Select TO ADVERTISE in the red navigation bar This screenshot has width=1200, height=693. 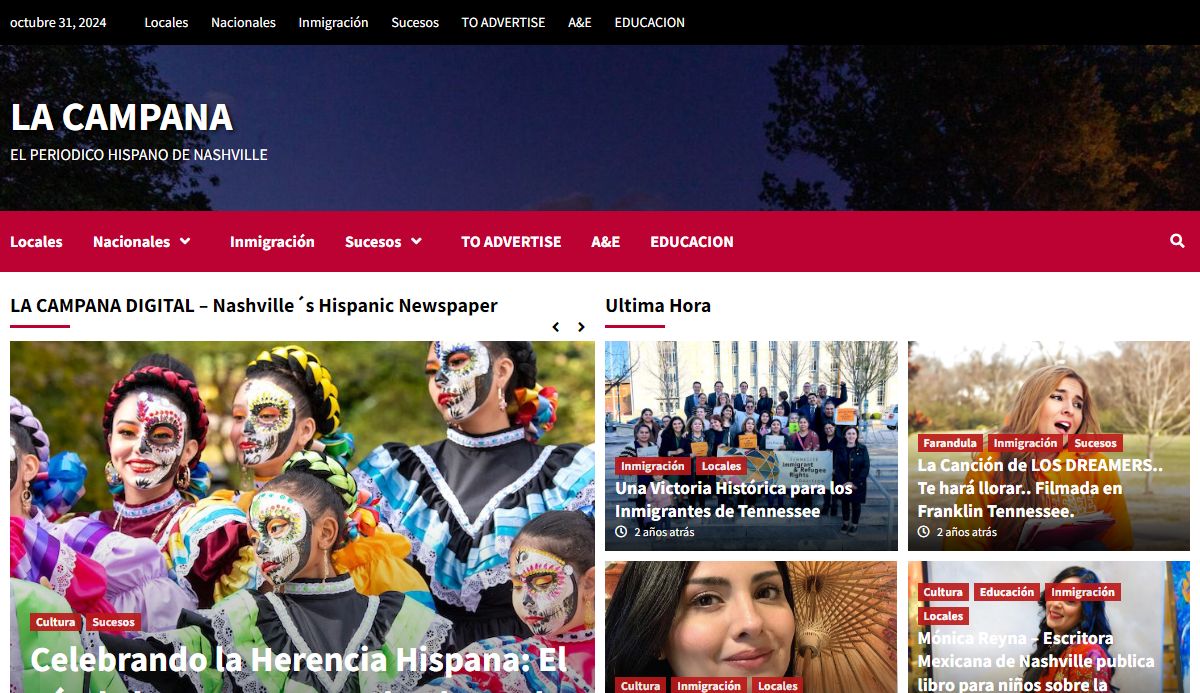(x=511, y=241)
